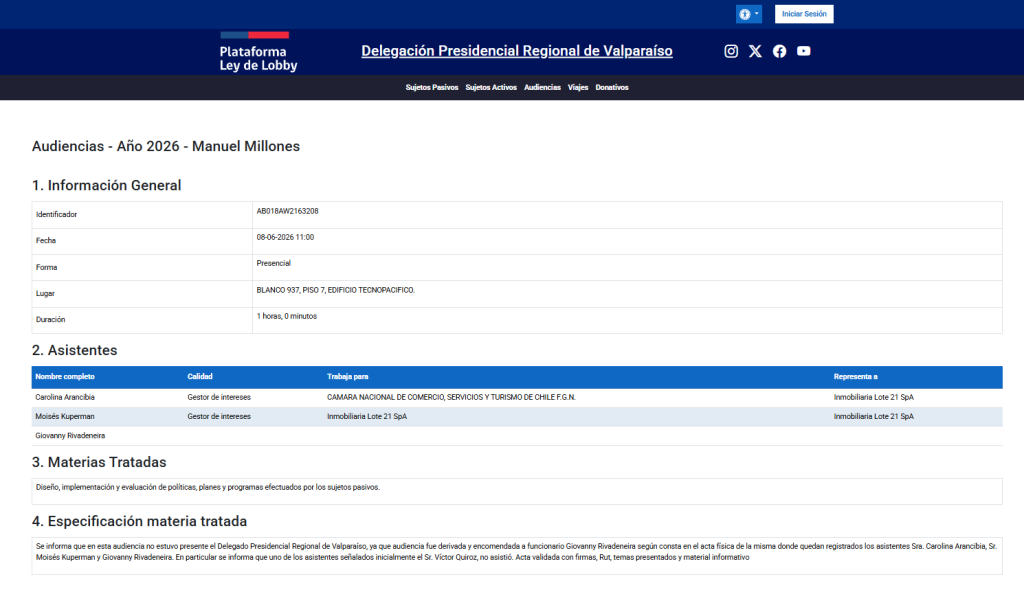
Task: Click the duration 1 horas, 0 minutos
Action: [287, 316]
